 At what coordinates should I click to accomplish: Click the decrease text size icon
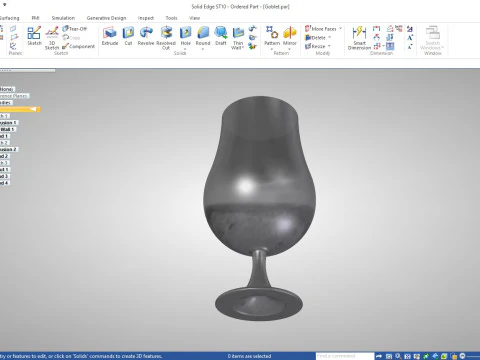410,46
